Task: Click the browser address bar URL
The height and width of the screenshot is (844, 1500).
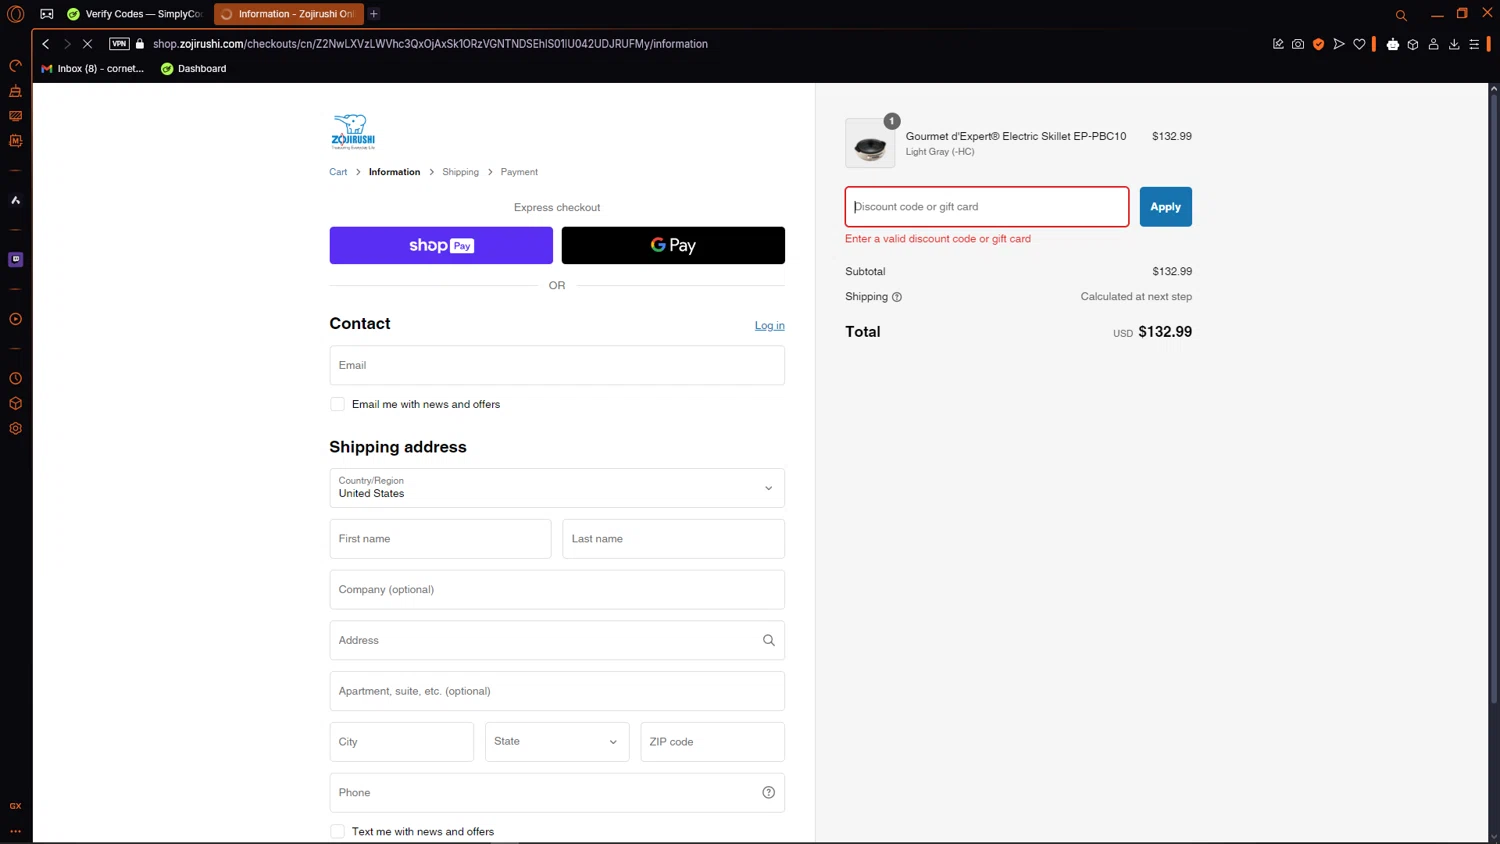Action: pyautogui.click(x=430, y=44)
